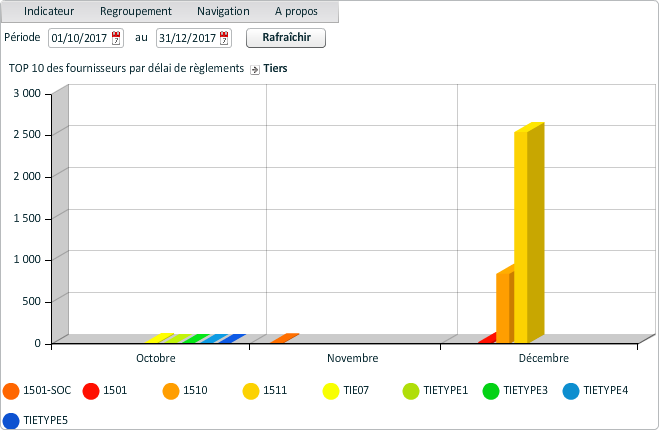Click the TIETYPE1 legend label

pos(445,390)
